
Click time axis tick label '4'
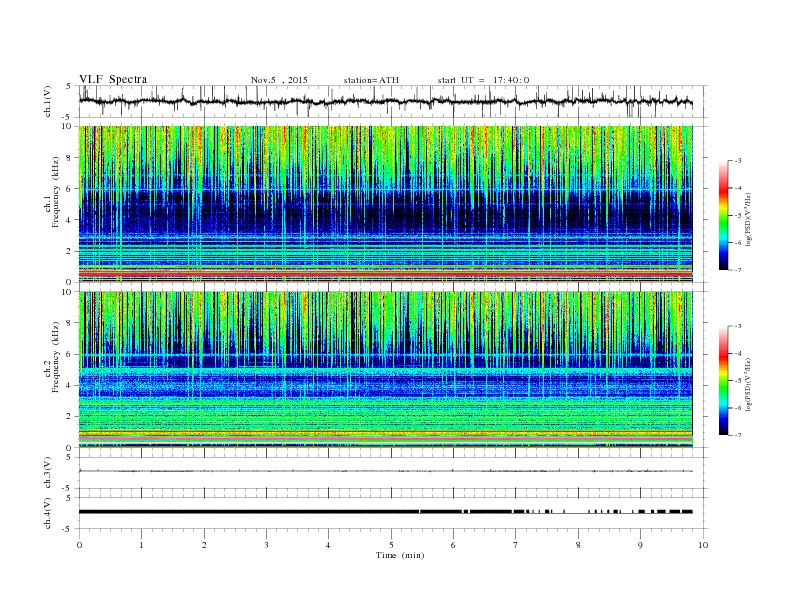click(x=328, y=545)
